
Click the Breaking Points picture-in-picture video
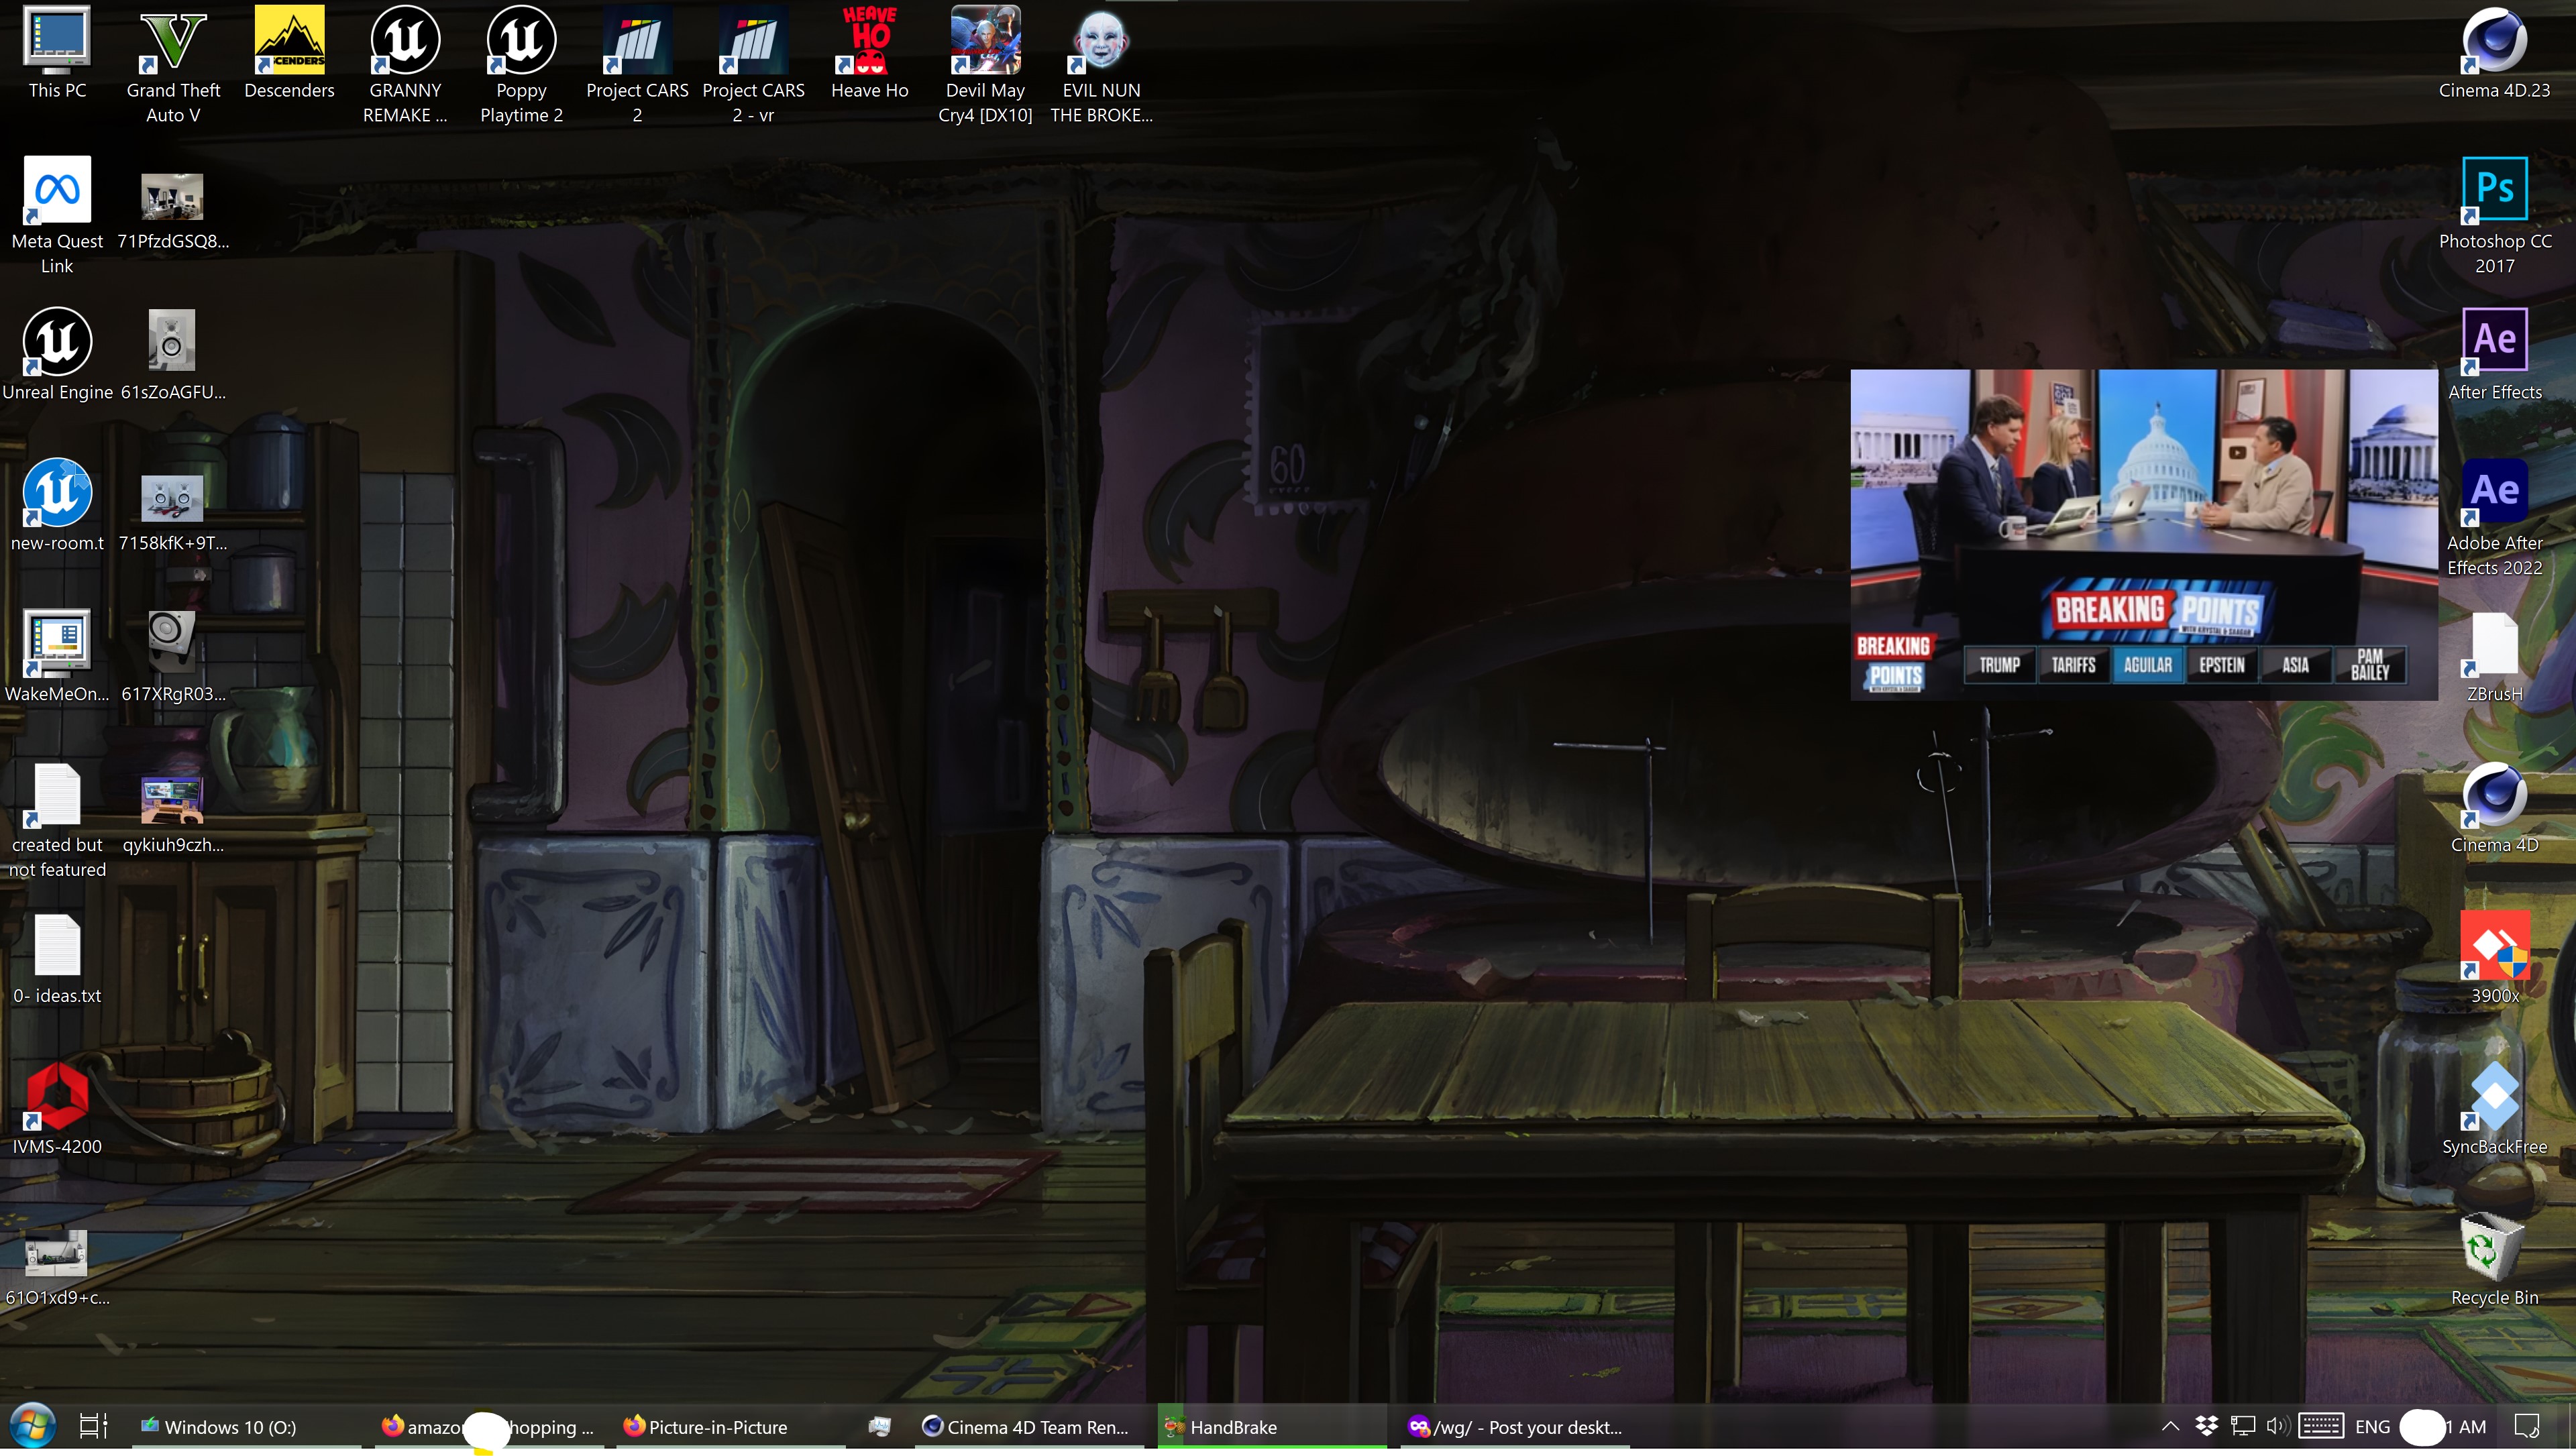coord(2143,534)
